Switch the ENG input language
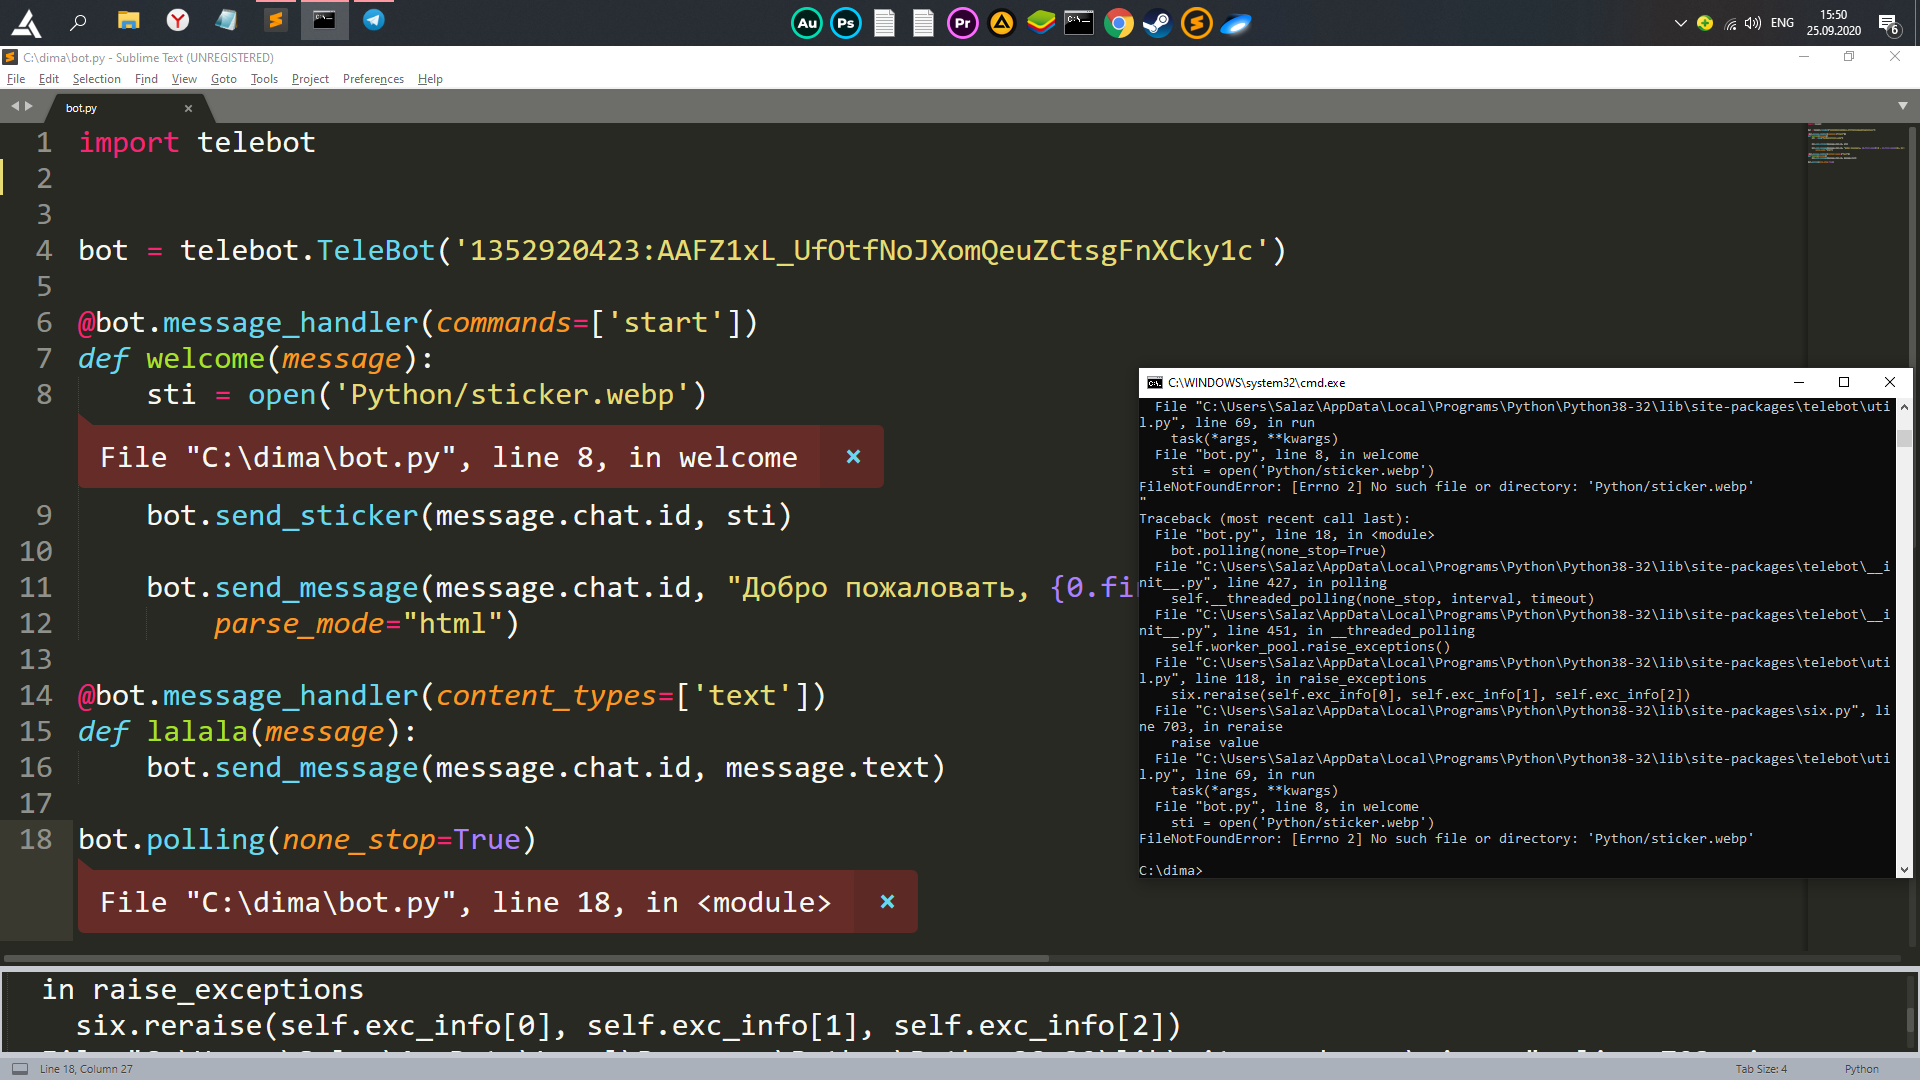This screenshot has width=1920, height=1080. (1782, 23)
